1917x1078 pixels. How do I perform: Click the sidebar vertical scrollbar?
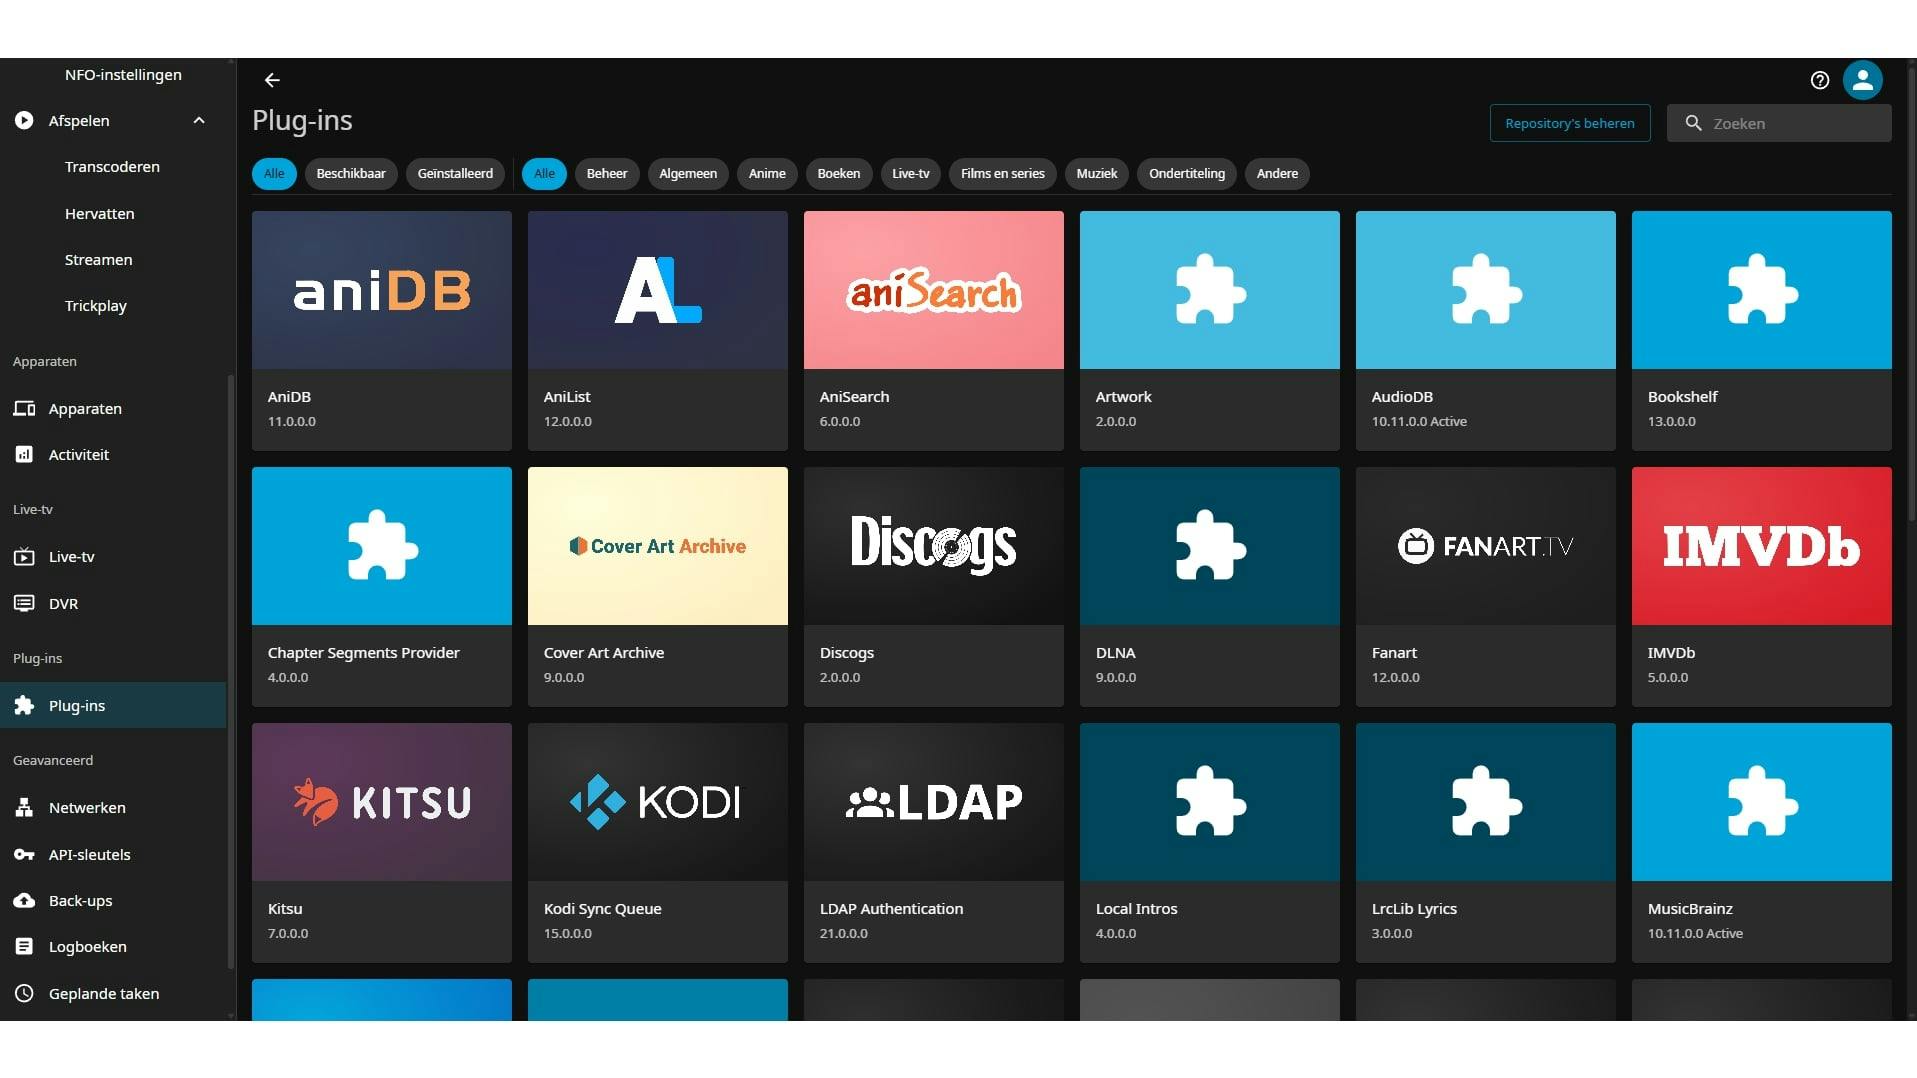tap(231, 670)
